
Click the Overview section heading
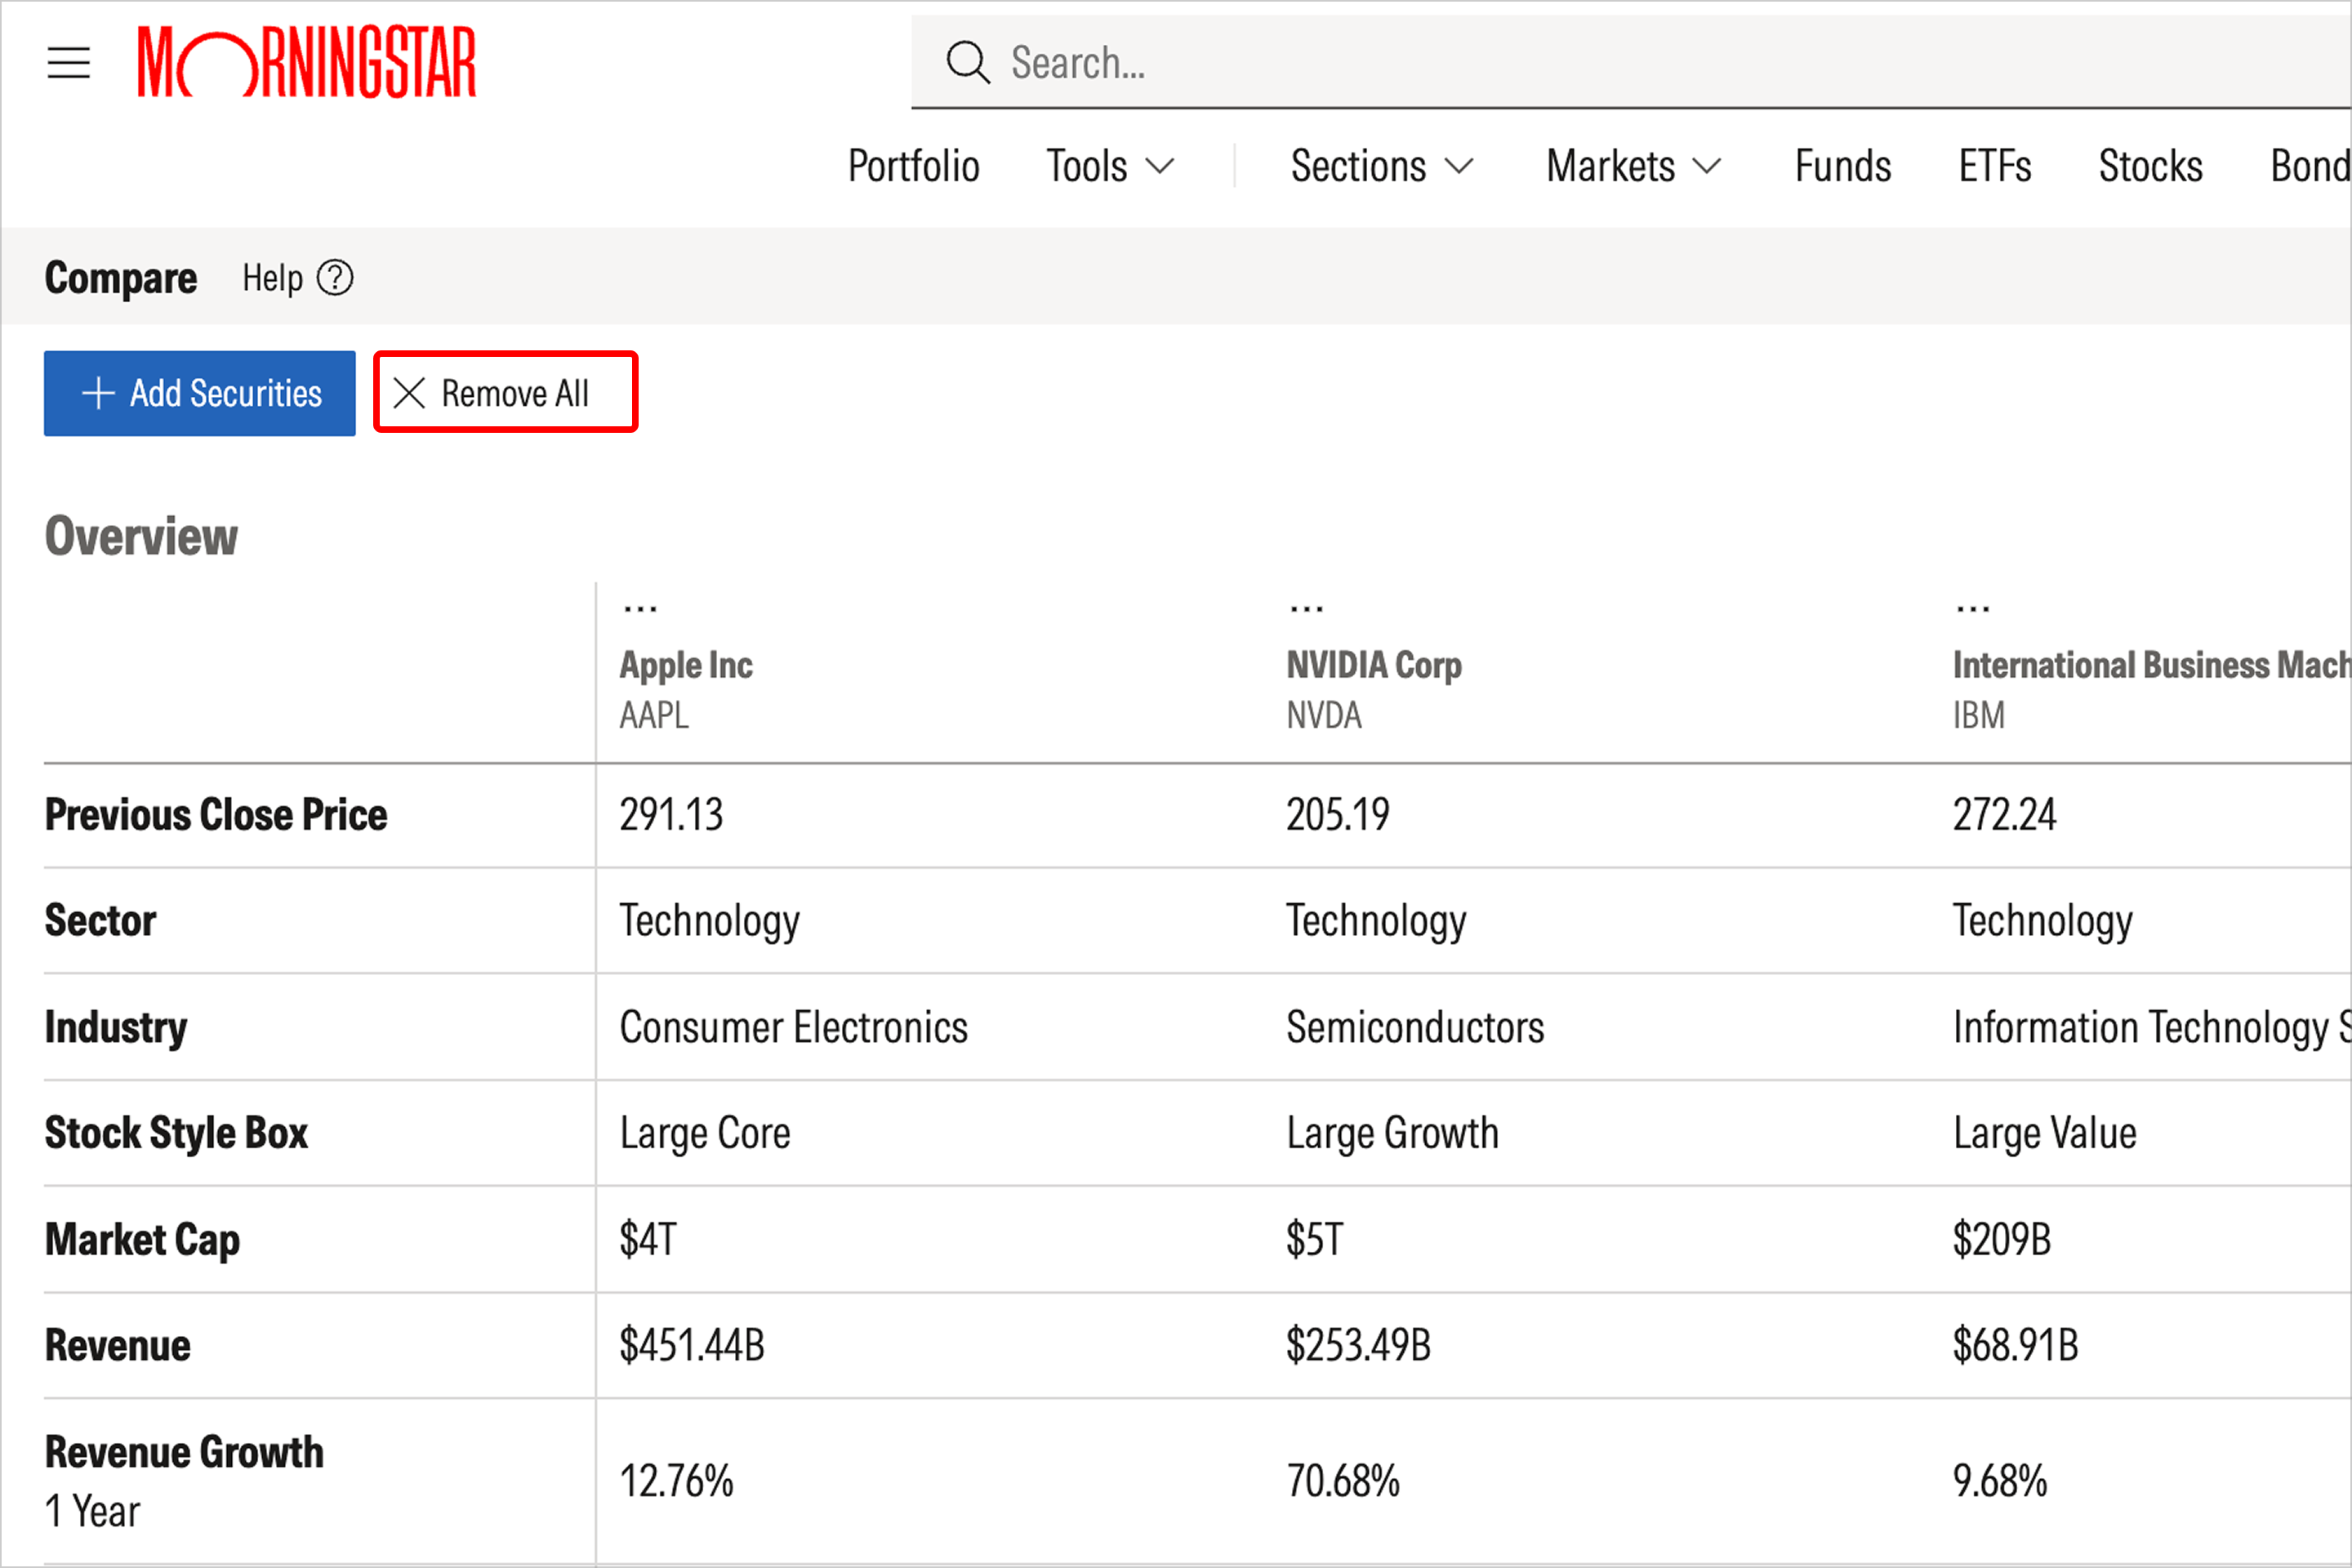(141, 537)
